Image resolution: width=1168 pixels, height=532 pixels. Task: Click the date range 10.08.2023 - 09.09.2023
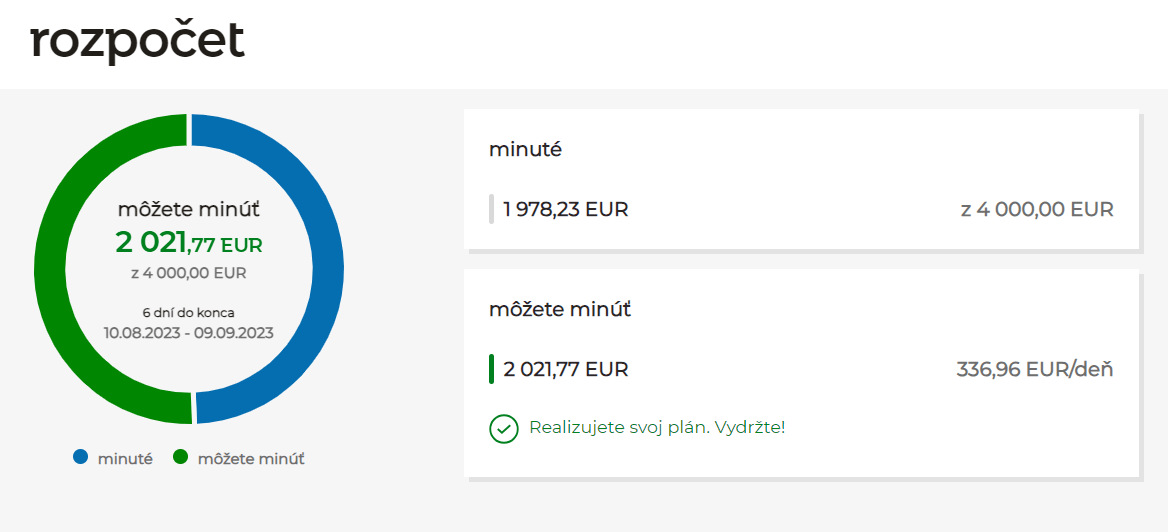tap(189, 332)
